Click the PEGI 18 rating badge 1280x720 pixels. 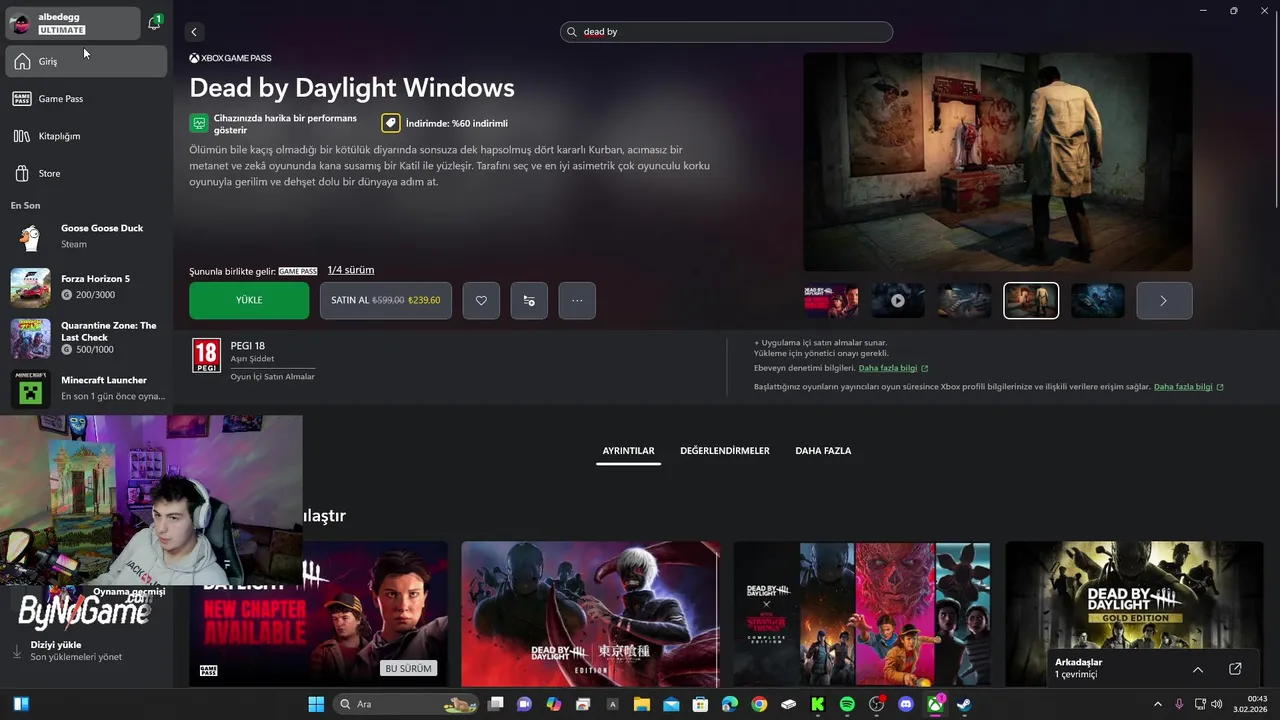click(206, 355)
